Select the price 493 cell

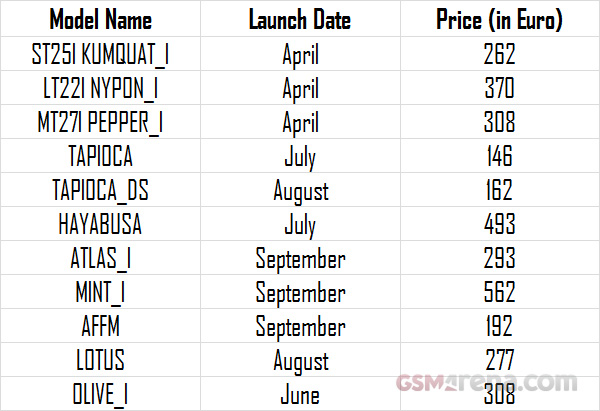click(496, 224)
